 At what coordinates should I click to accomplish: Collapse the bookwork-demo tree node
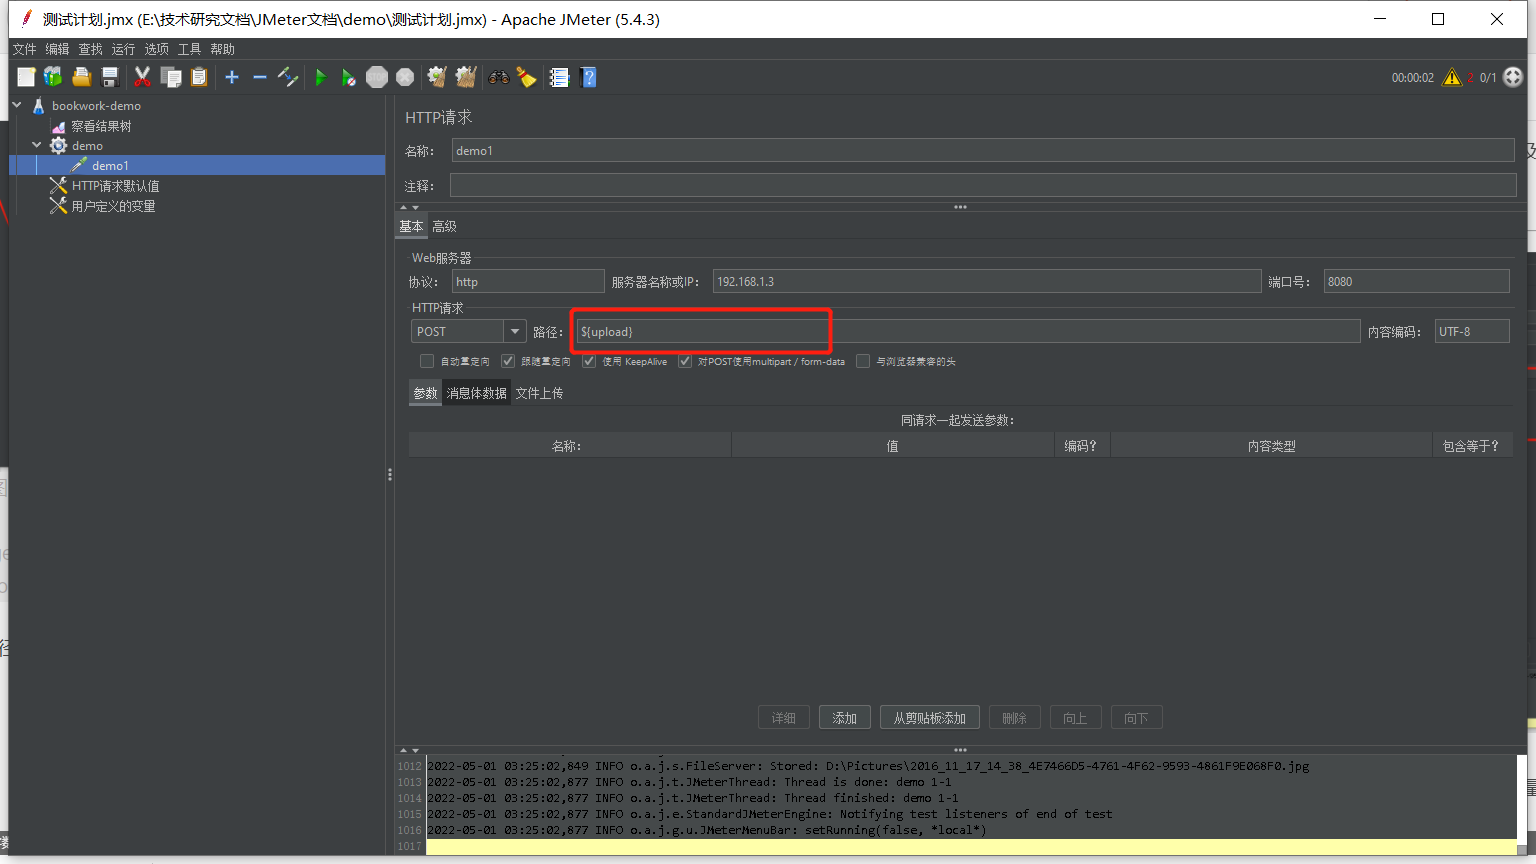[17, 105]
